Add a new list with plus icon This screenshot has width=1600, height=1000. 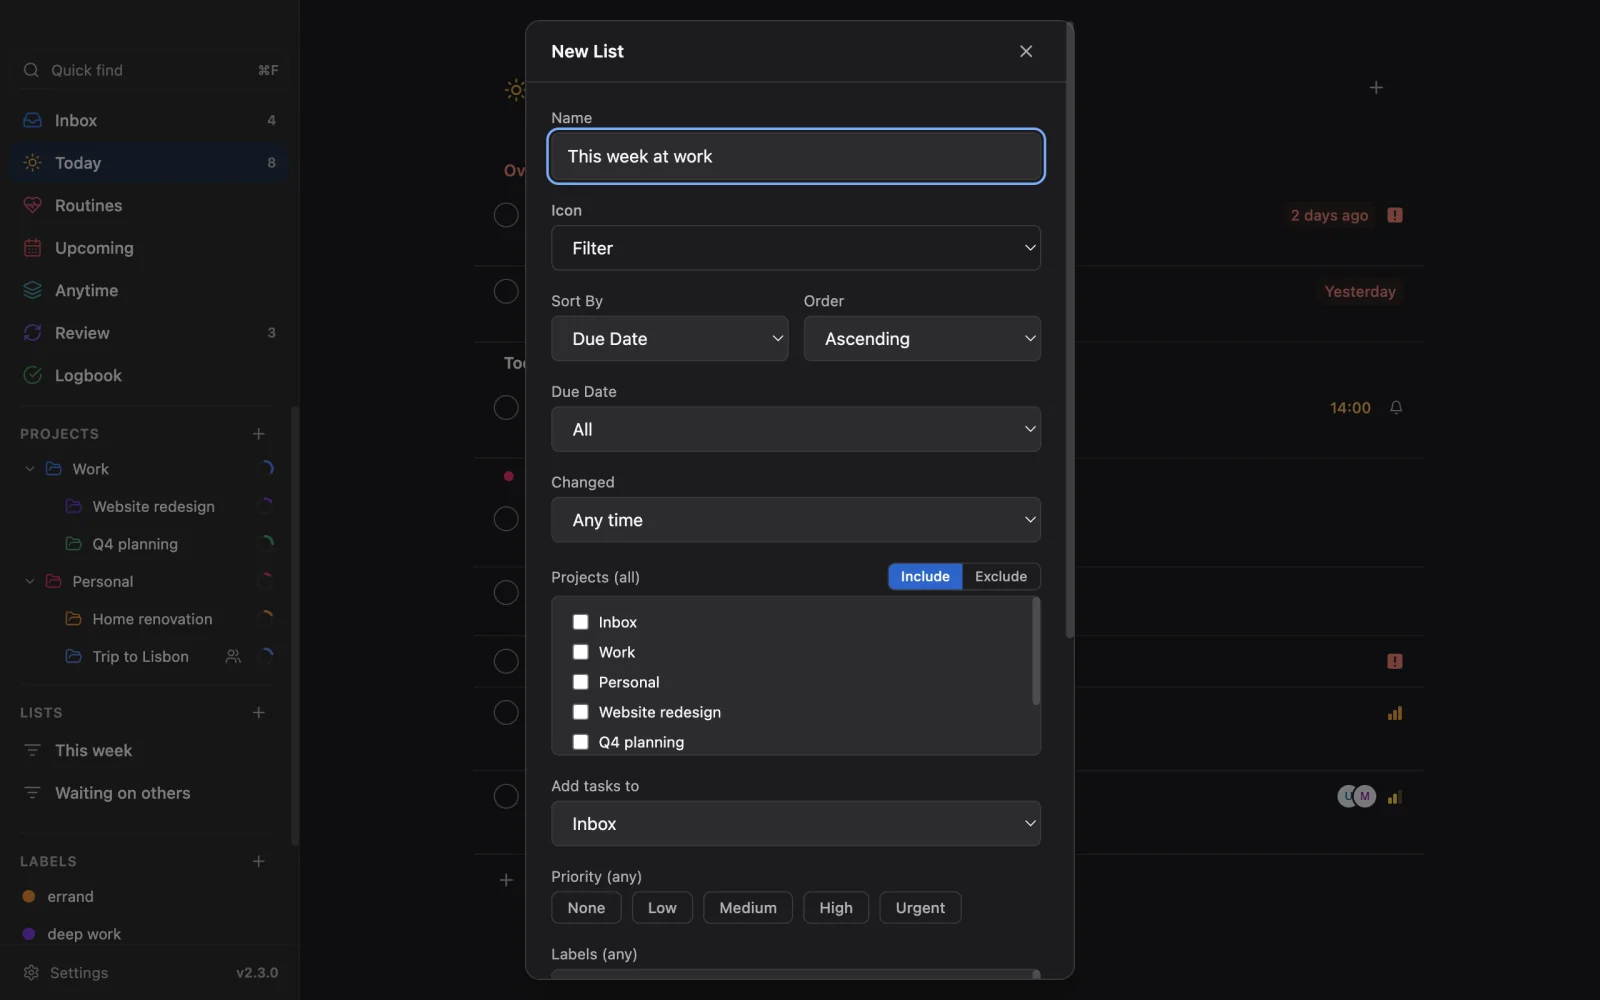pyautogui.click(x=259, y=713)
